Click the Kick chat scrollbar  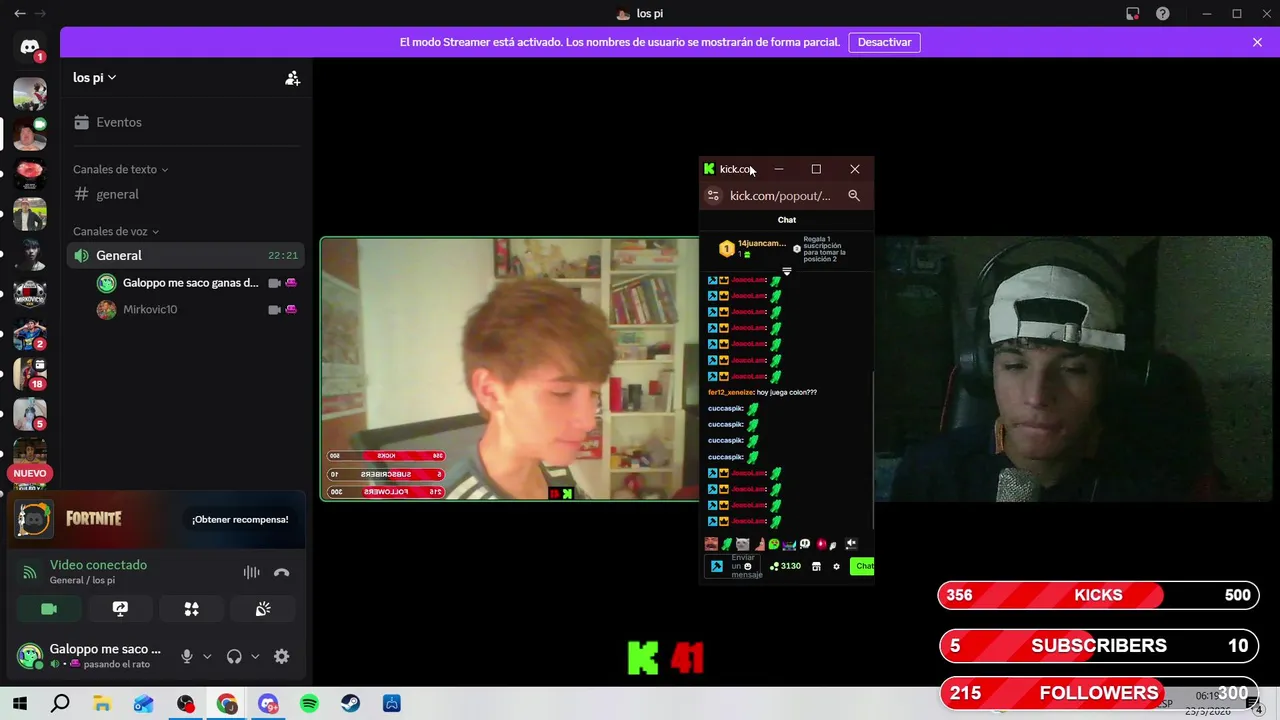point(873,450)
